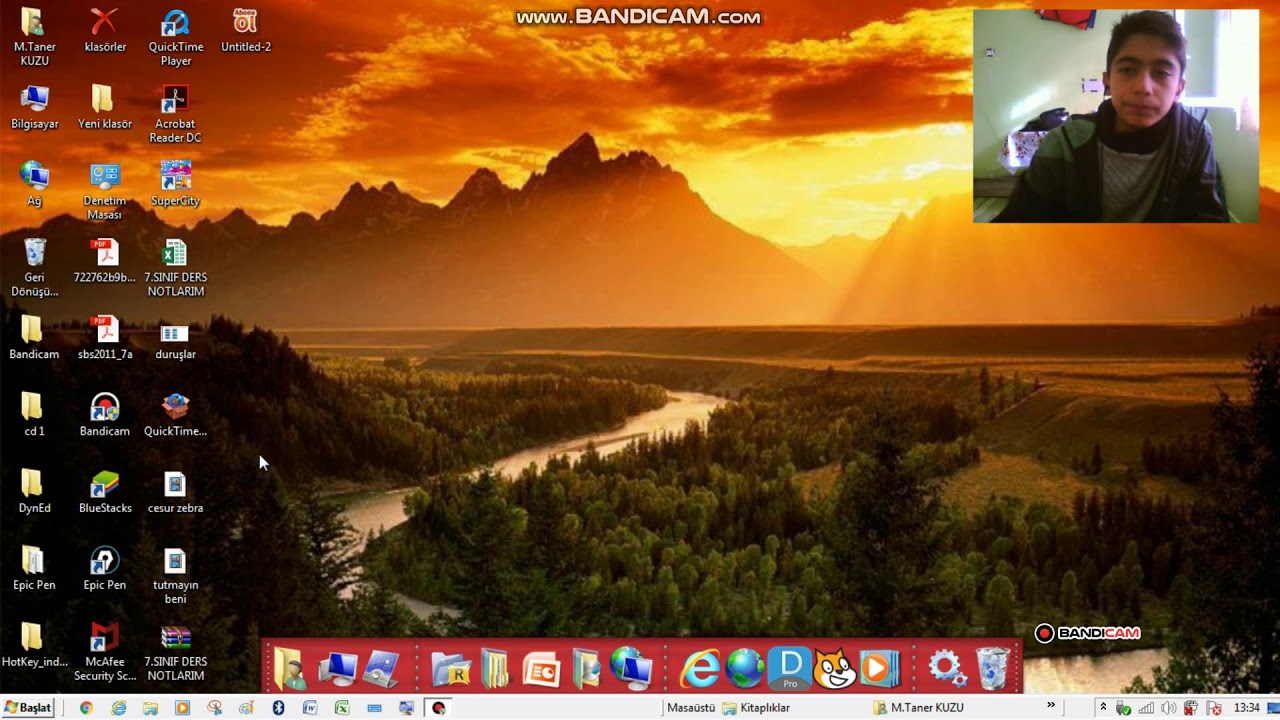Open Acrobat Reader DC desktop icon
1280x720 pixels.
175,114
